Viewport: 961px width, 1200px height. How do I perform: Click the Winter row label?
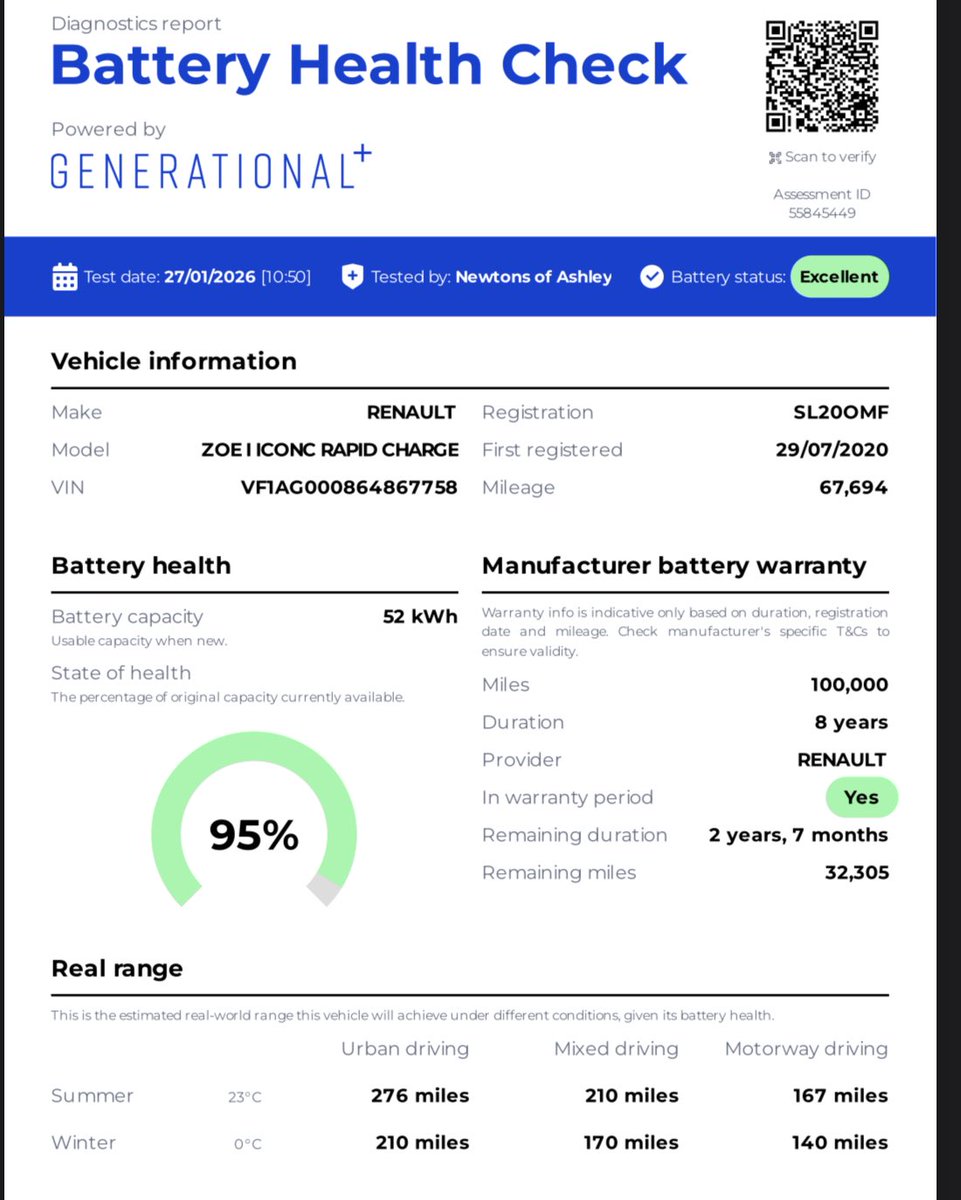pyautogui.click(x=83, y=1142)
